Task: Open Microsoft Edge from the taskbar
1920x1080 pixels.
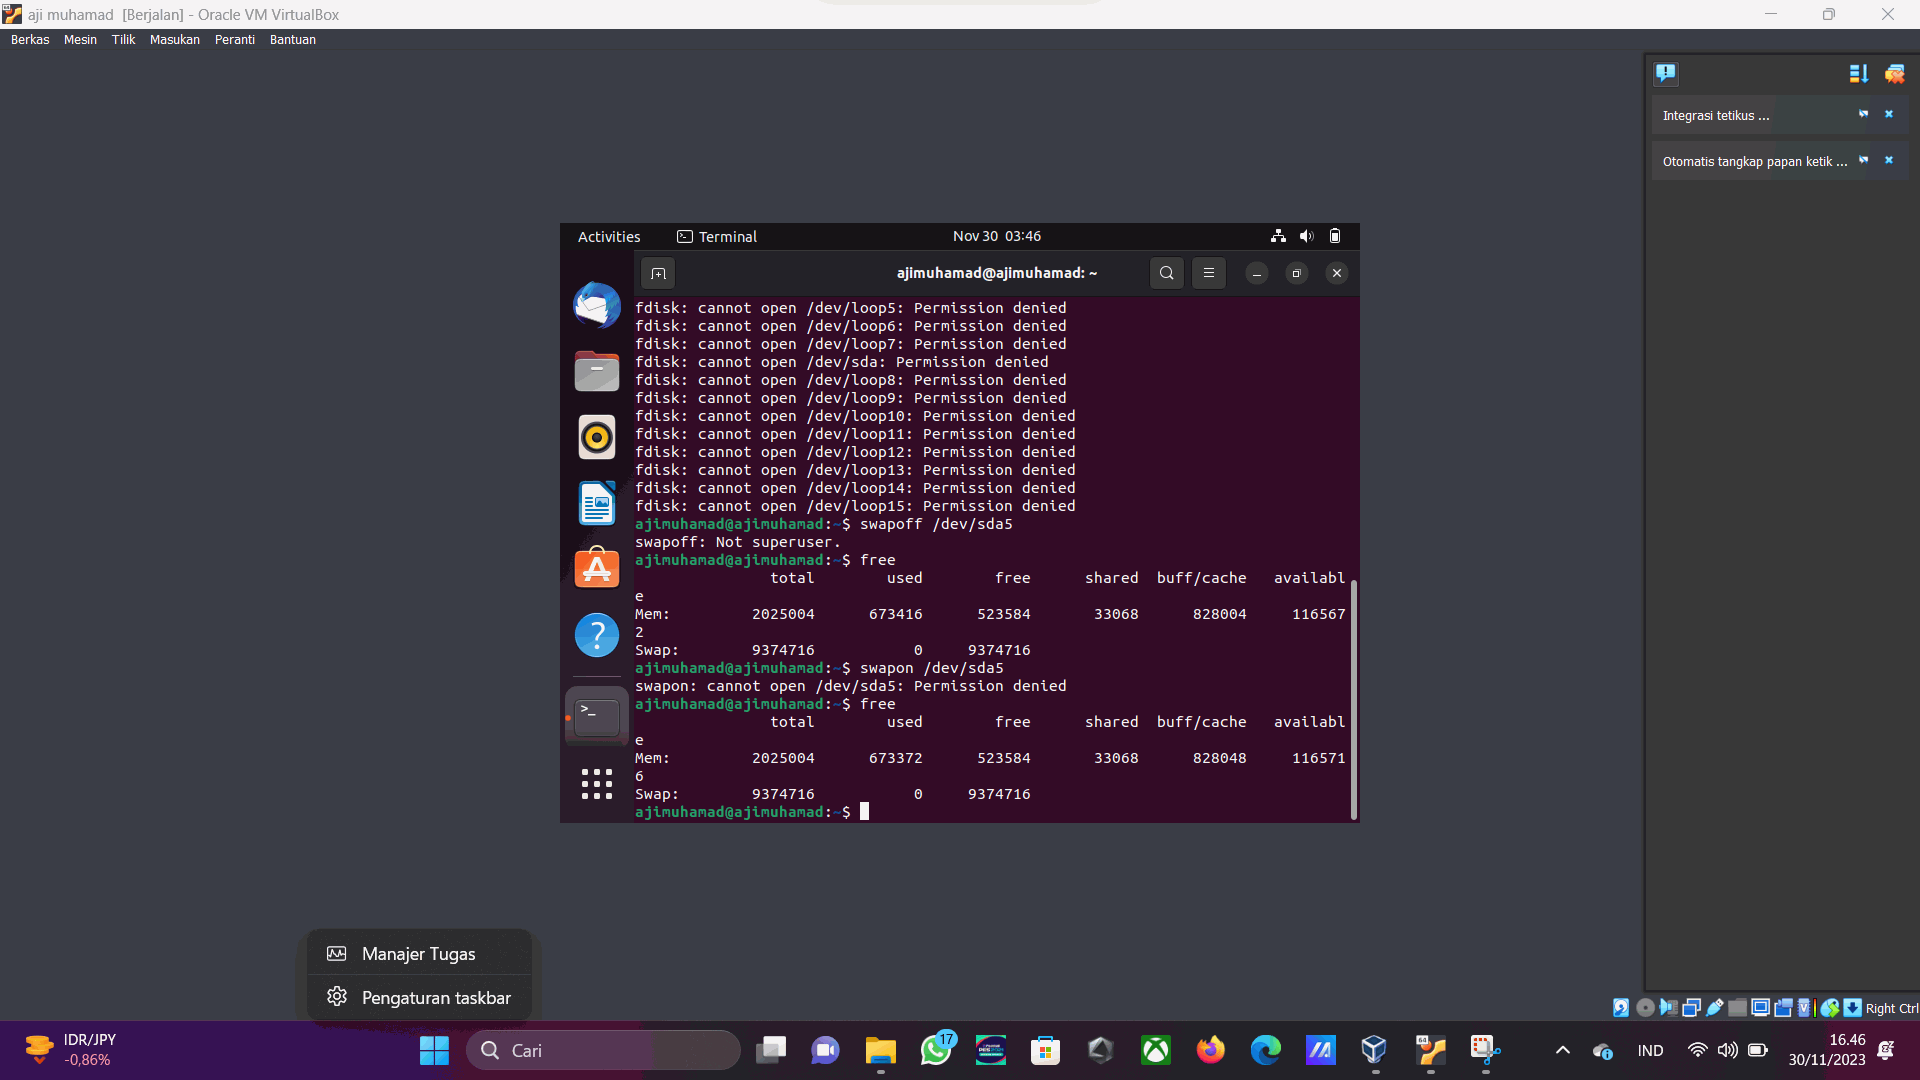Action: [1266, 1050]
